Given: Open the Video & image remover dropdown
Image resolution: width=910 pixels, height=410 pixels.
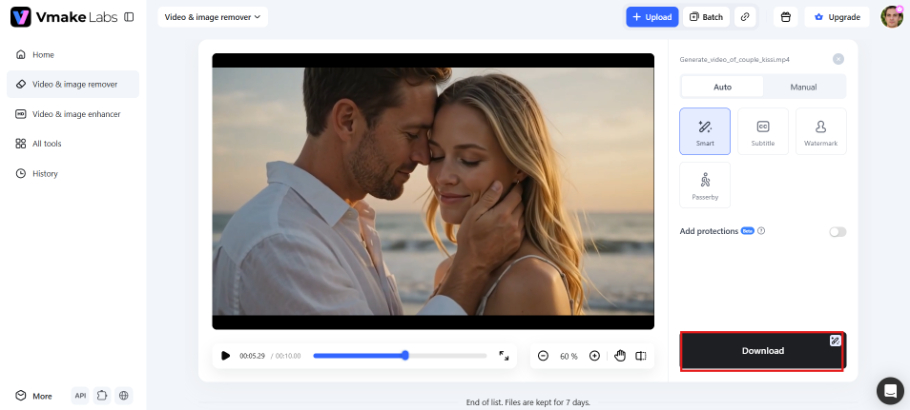Looking at the screenshot, I should coord(212,17).
